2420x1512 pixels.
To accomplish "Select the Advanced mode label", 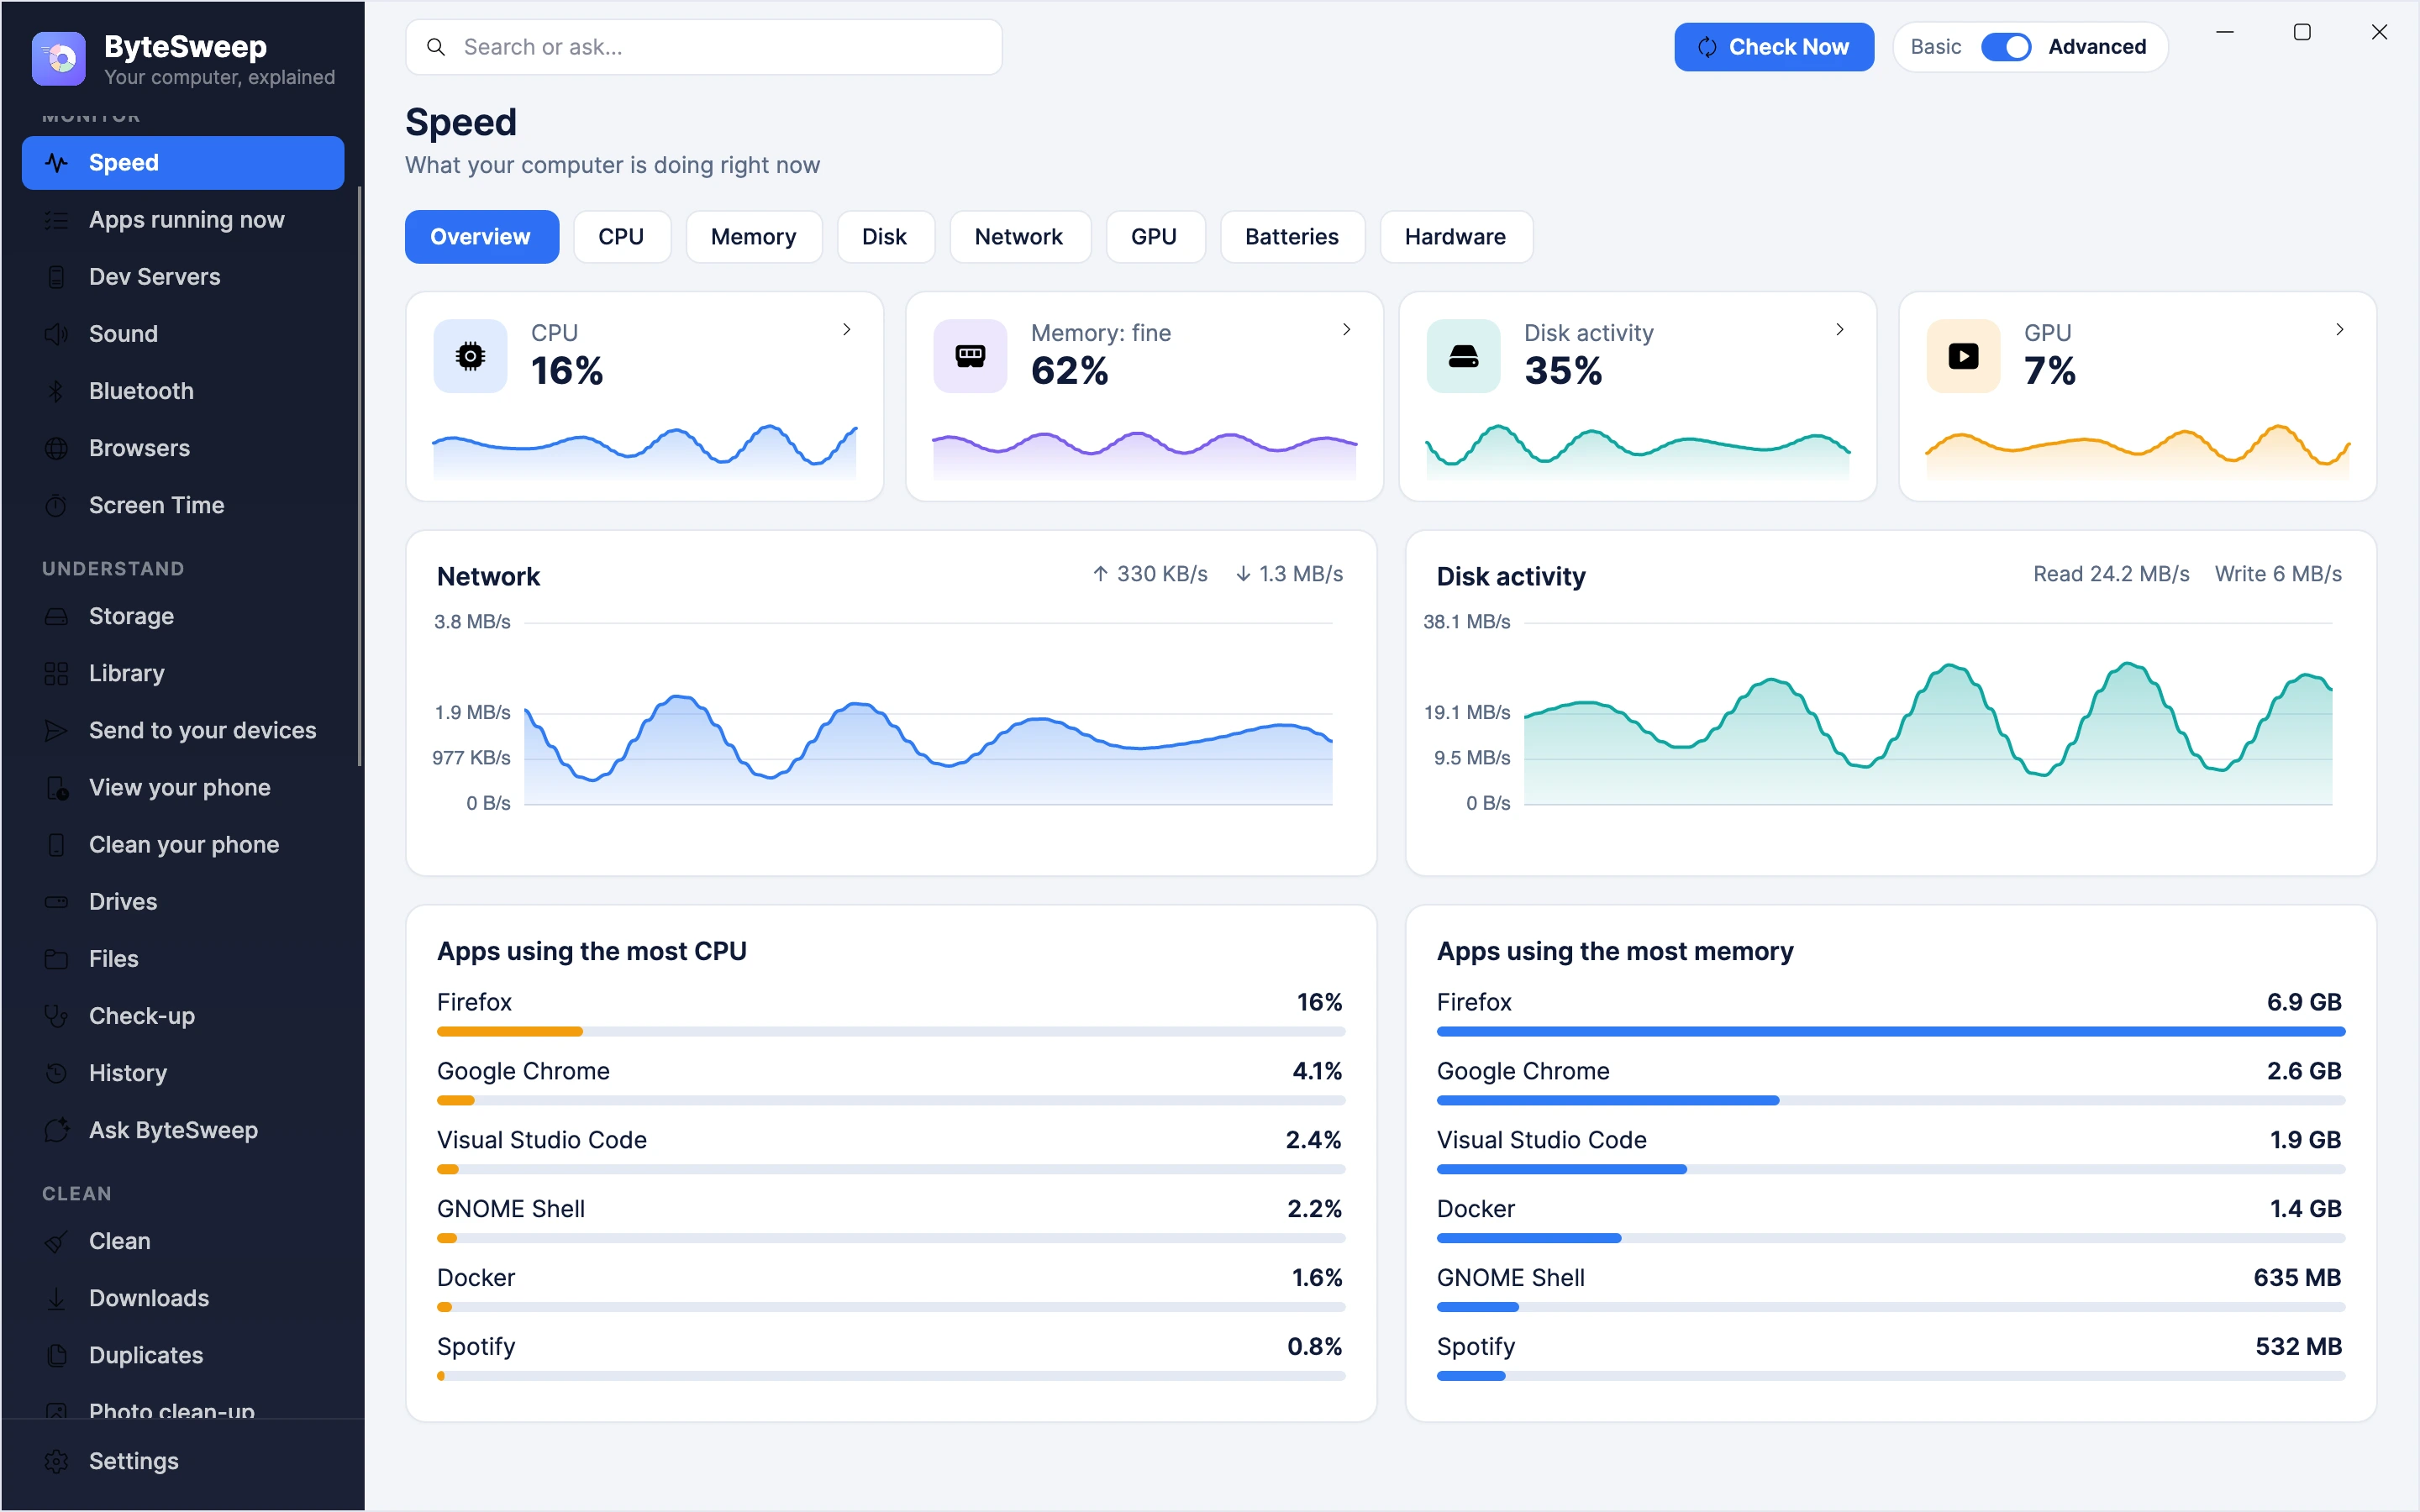I will tap(2097, 47).
